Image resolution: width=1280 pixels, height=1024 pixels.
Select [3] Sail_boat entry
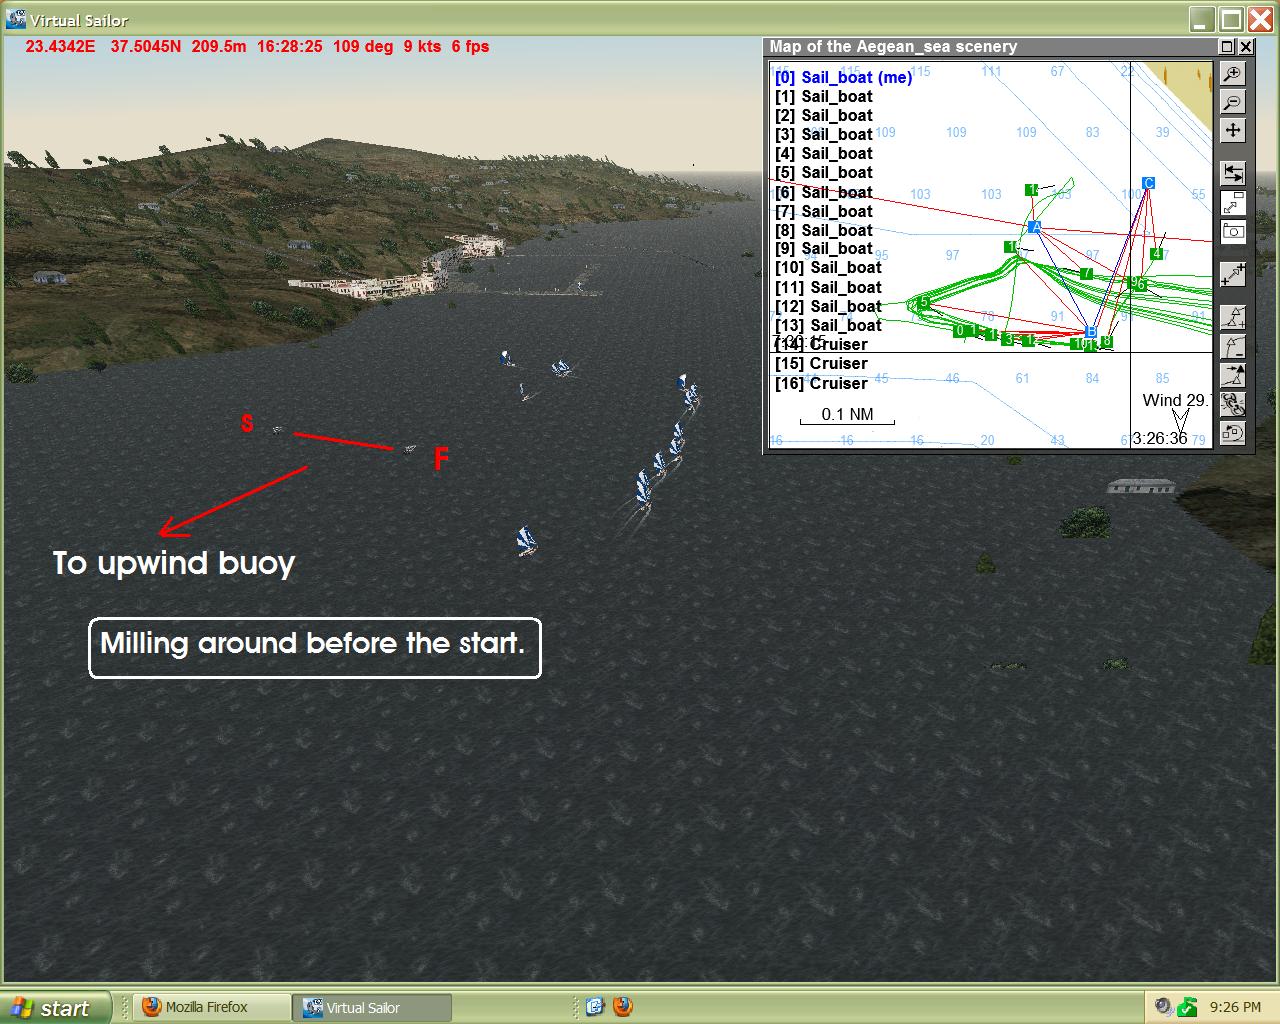[823, 134]
